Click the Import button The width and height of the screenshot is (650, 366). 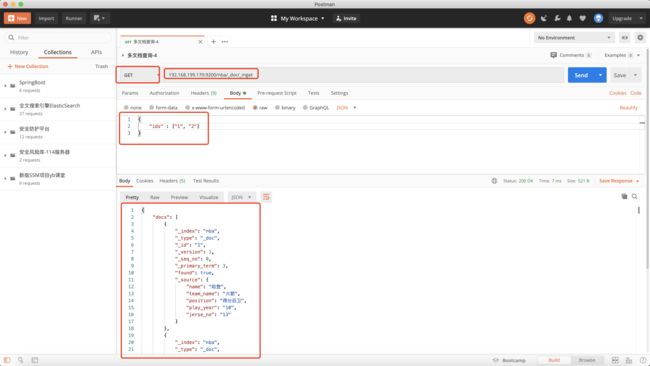tap(46, 18)
